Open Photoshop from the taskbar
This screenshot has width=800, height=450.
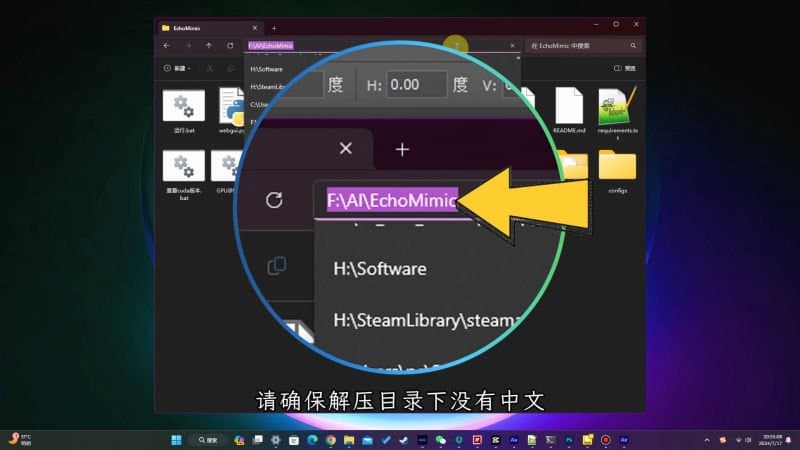(569, 440)
